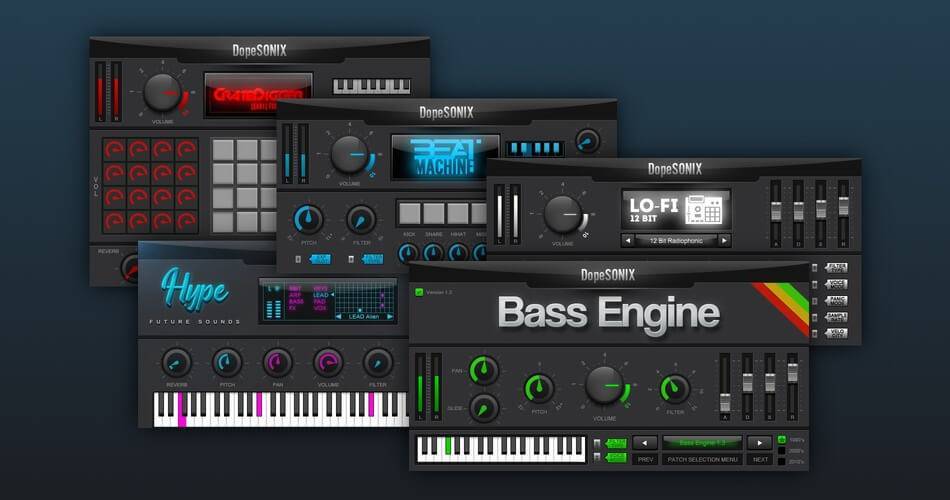The width and height of the screenshot is (950, 500).
Task: Click previous-patch arrow in Bass Engine
Action: tap(645, 443)
